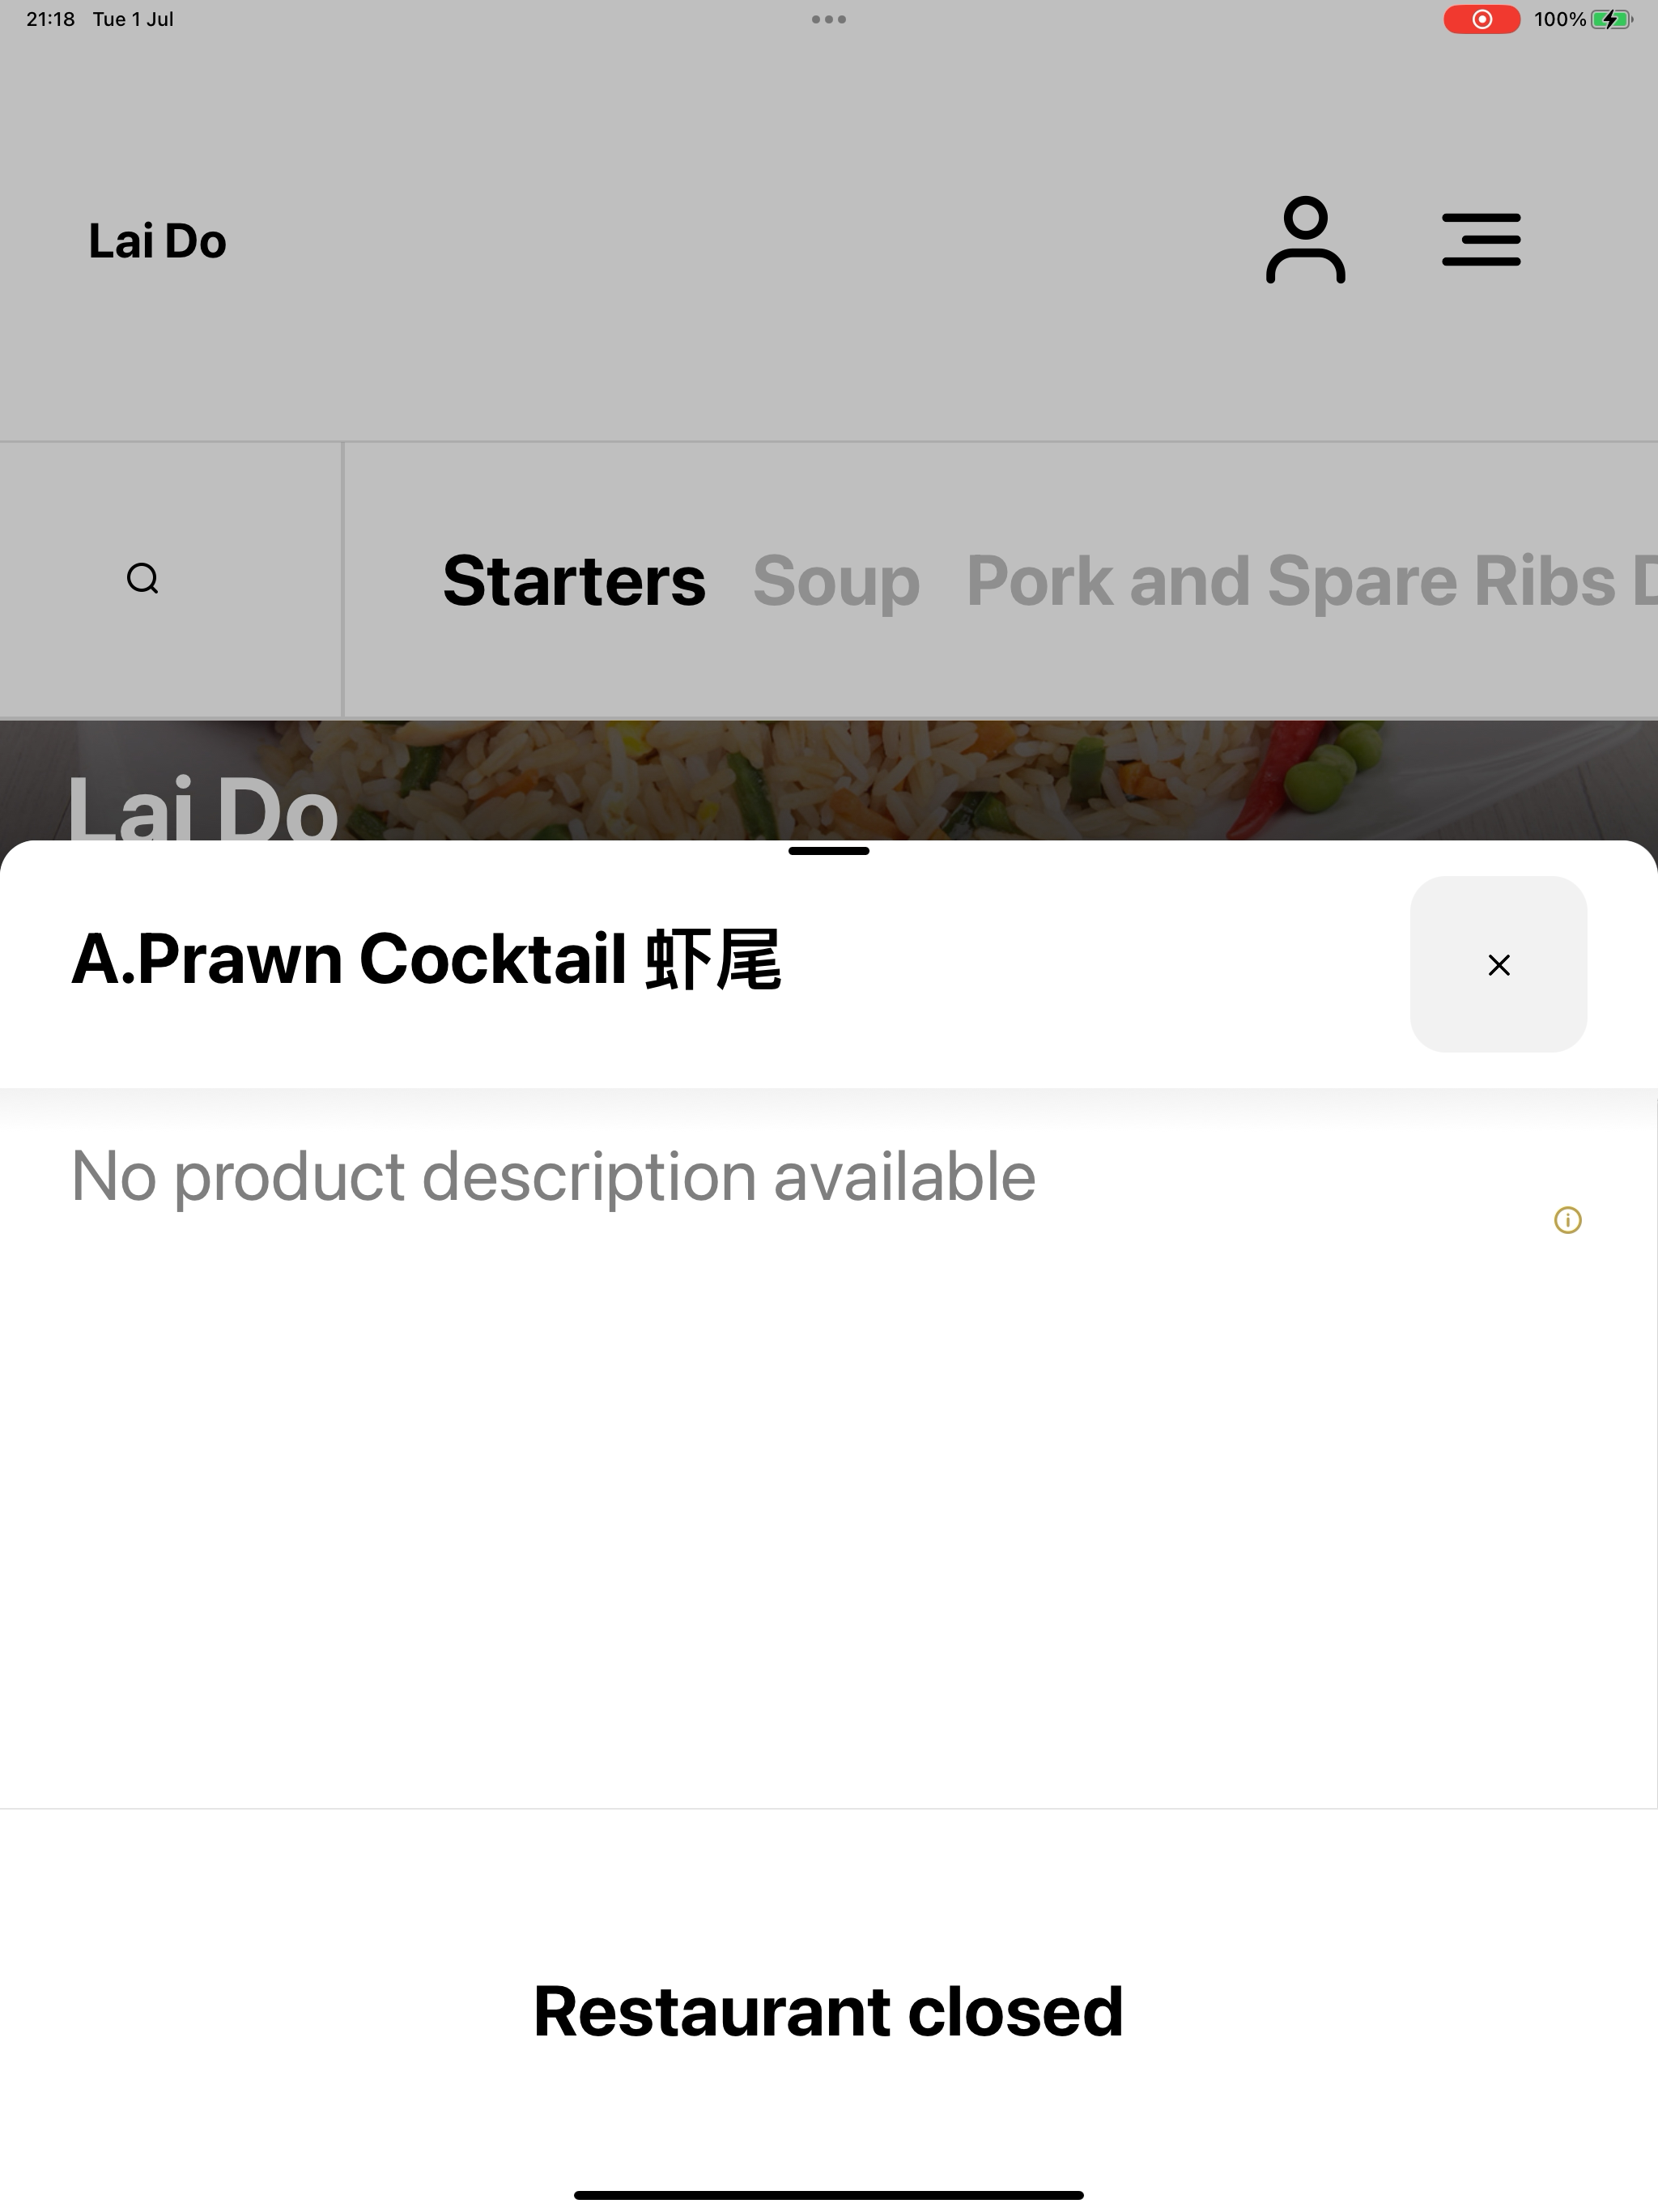
Task: Tap the Lai Do header logo
Action: 158,241
